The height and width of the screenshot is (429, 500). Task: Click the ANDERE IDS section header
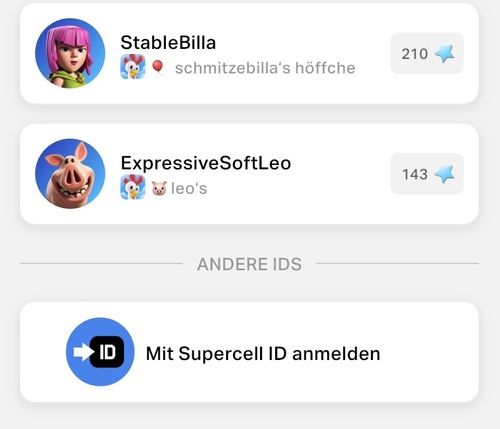click(249, 264)
